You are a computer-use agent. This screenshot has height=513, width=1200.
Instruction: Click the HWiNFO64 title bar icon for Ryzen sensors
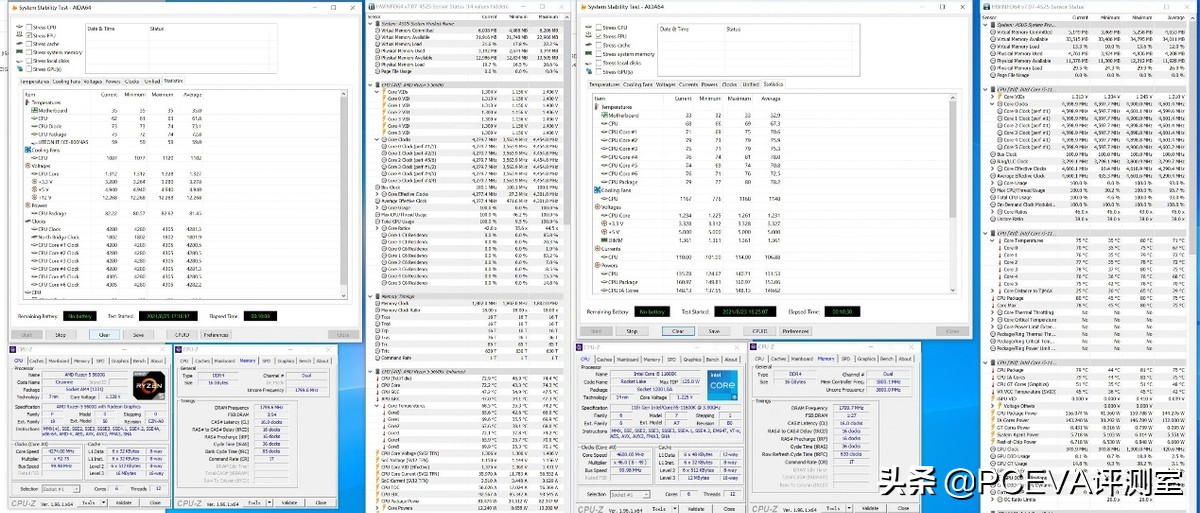coord(374,6)
